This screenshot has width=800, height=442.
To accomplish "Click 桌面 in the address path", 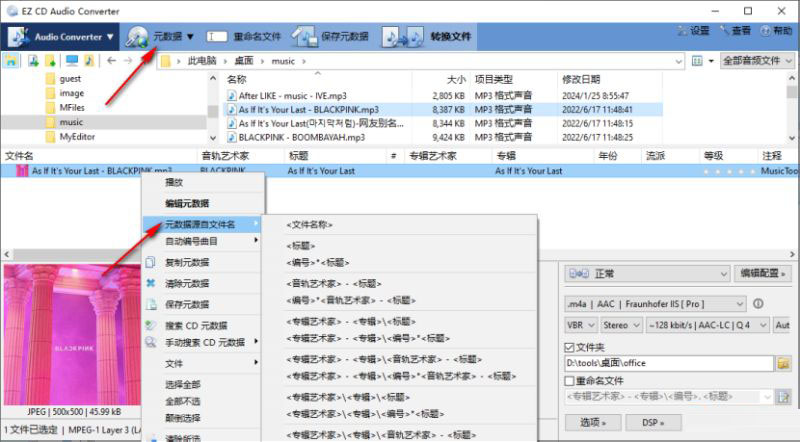I will coord(244,61).
